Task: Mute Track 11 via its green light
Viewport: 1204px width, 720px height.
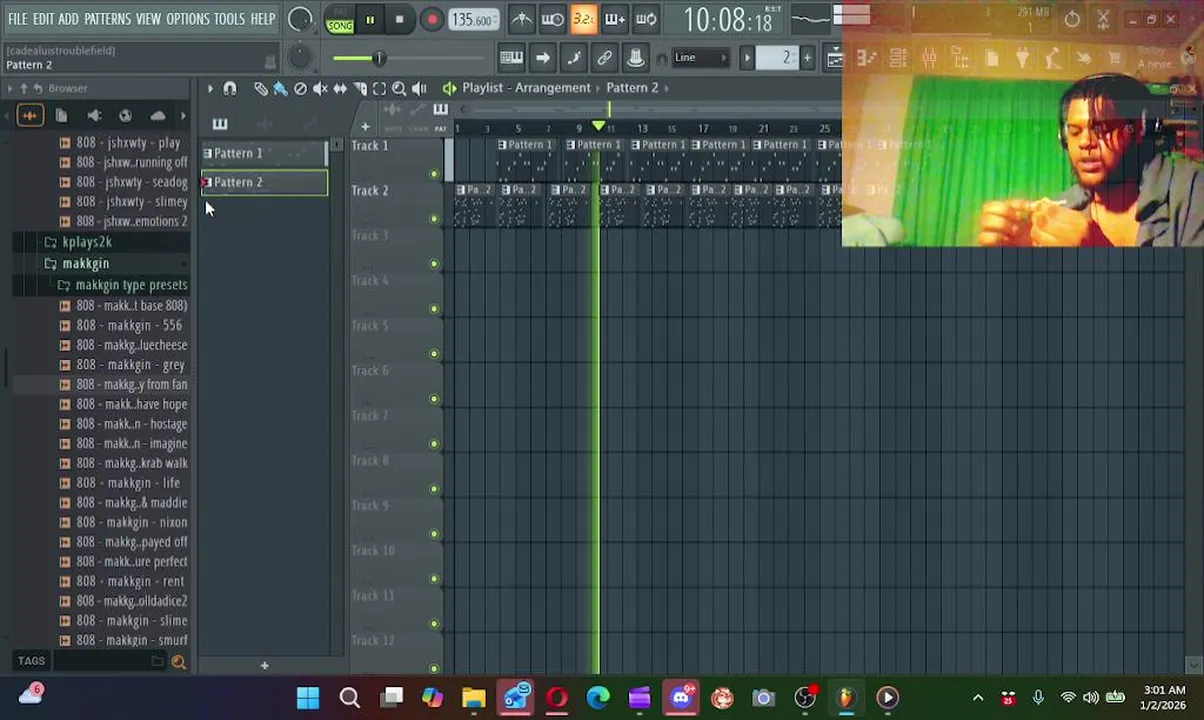Action: (434, 624)
